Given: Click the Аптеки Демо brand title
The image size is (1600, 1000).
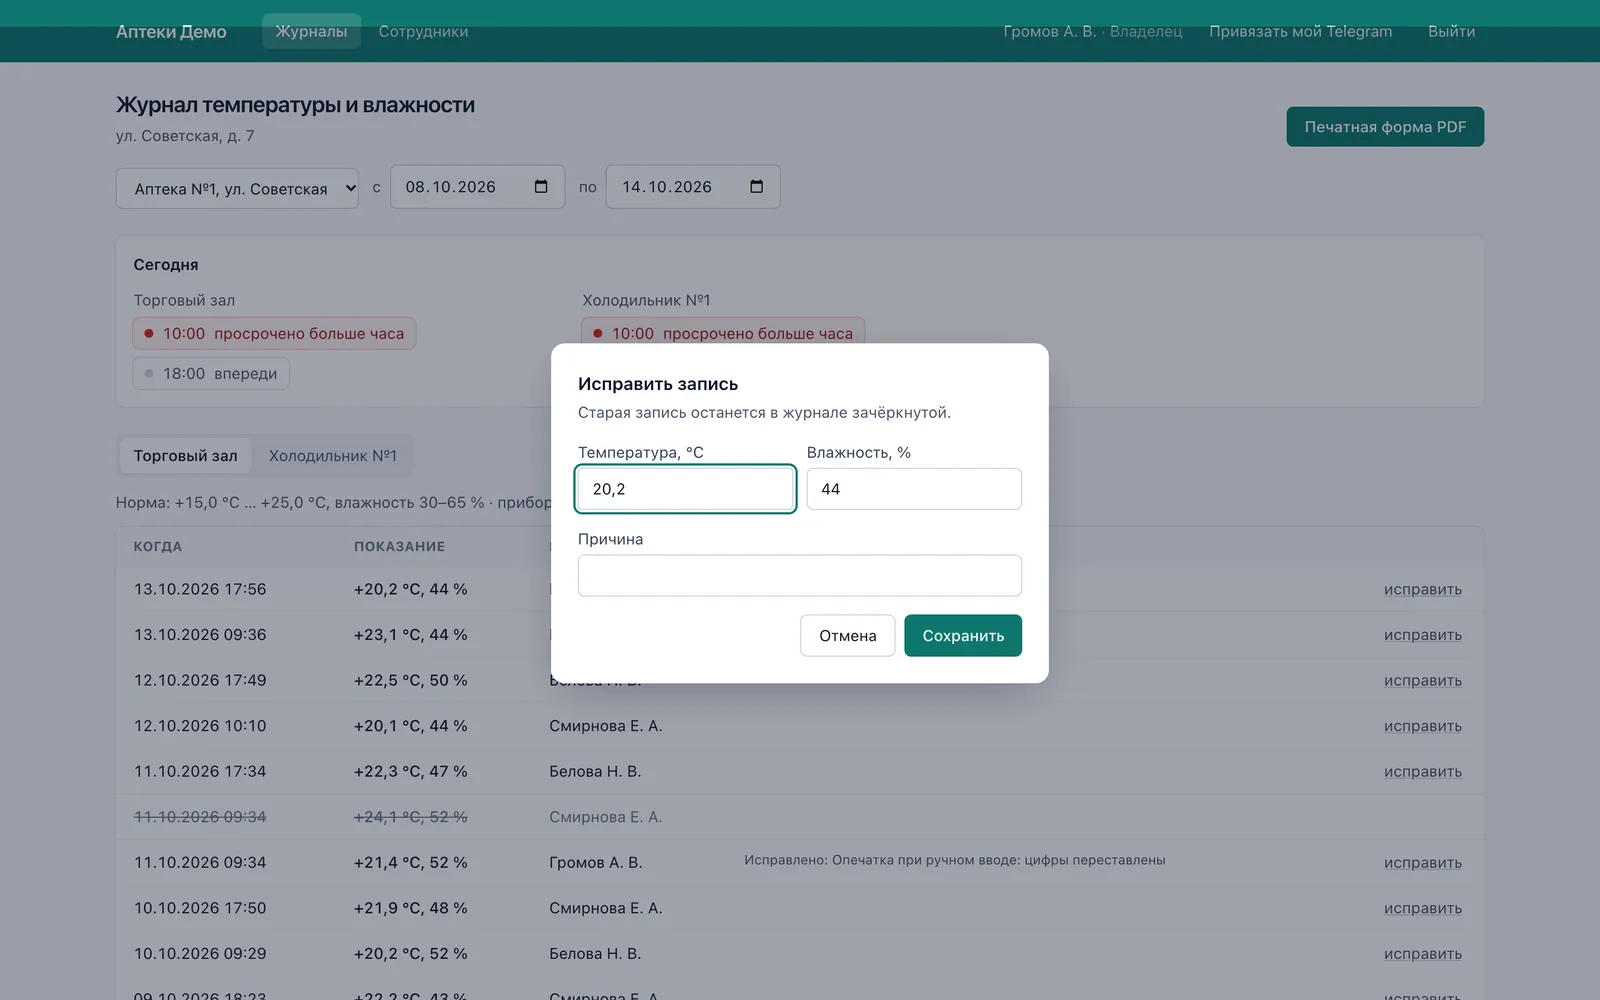Looking at the screenshot, I should [171, 31].
